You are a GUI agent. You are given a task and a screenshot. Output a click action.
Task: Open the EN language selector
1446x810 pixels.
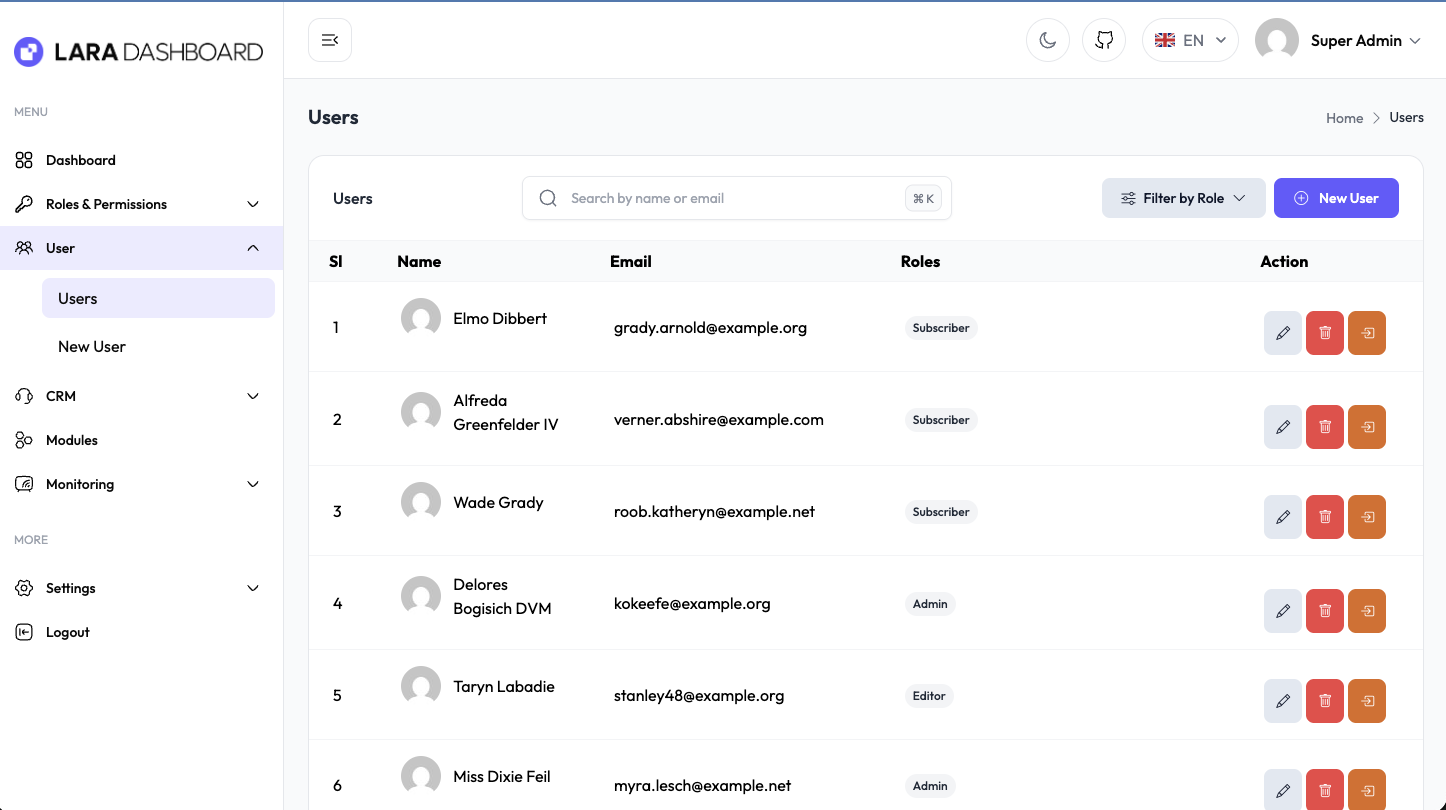[x=1190, y=40]
